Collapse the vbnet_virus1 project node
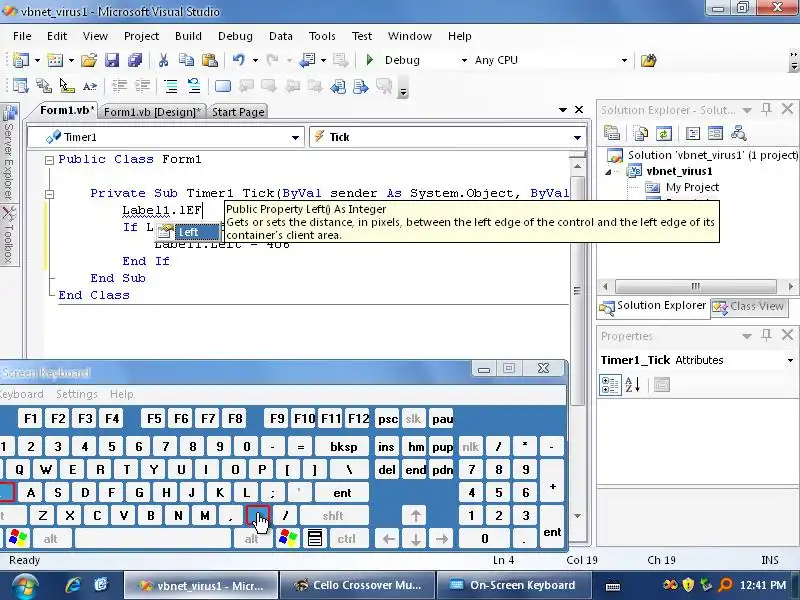This screenshot has height=600, width=800. click(609, 172)
